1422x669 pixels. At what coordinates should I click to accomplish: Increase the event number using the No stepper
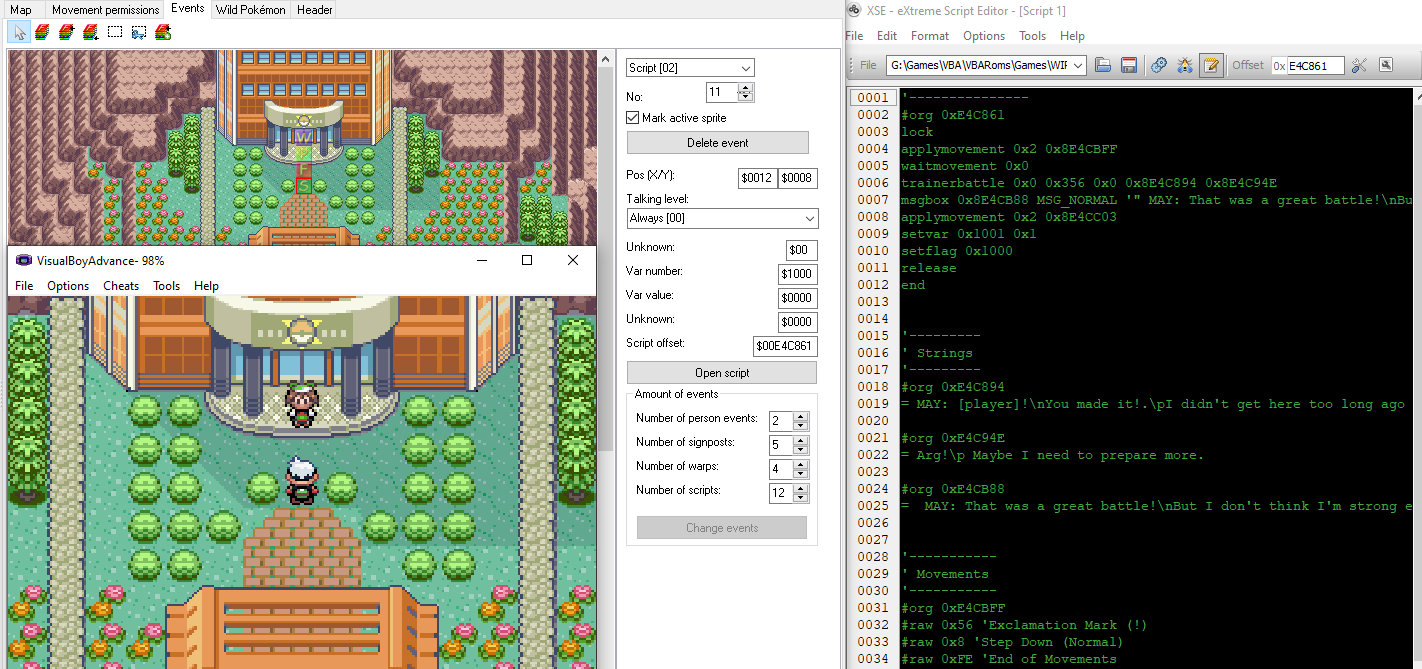[x=745, y=87]
